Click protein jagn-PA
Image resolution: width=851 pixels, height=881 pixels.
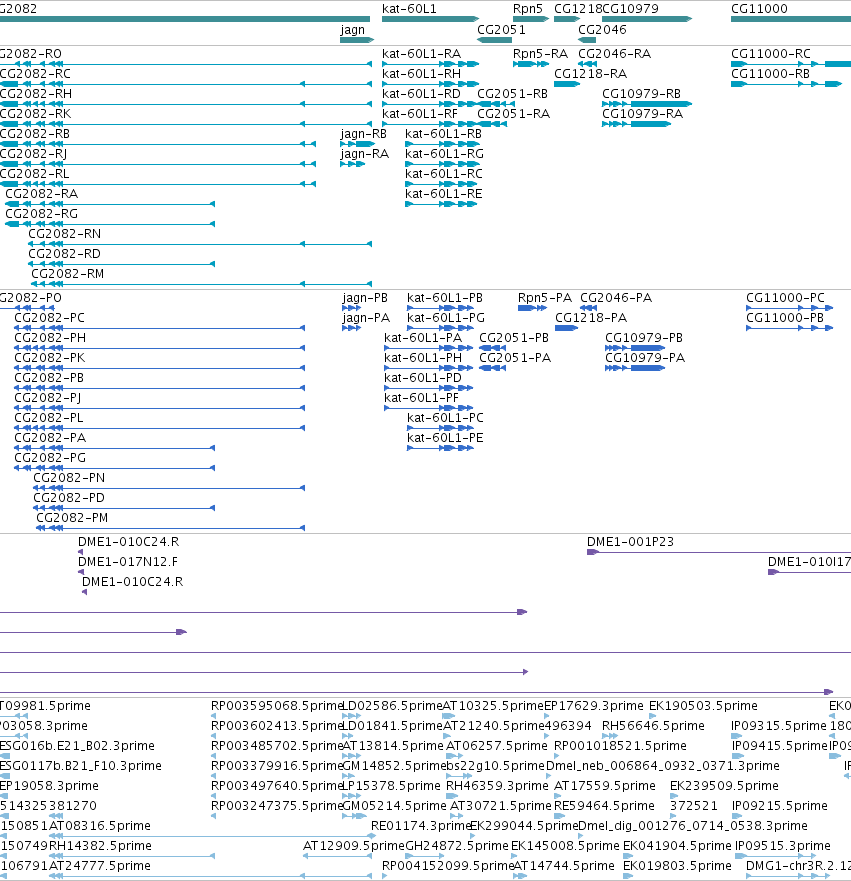pyautogui.click(x=366, y=318)
